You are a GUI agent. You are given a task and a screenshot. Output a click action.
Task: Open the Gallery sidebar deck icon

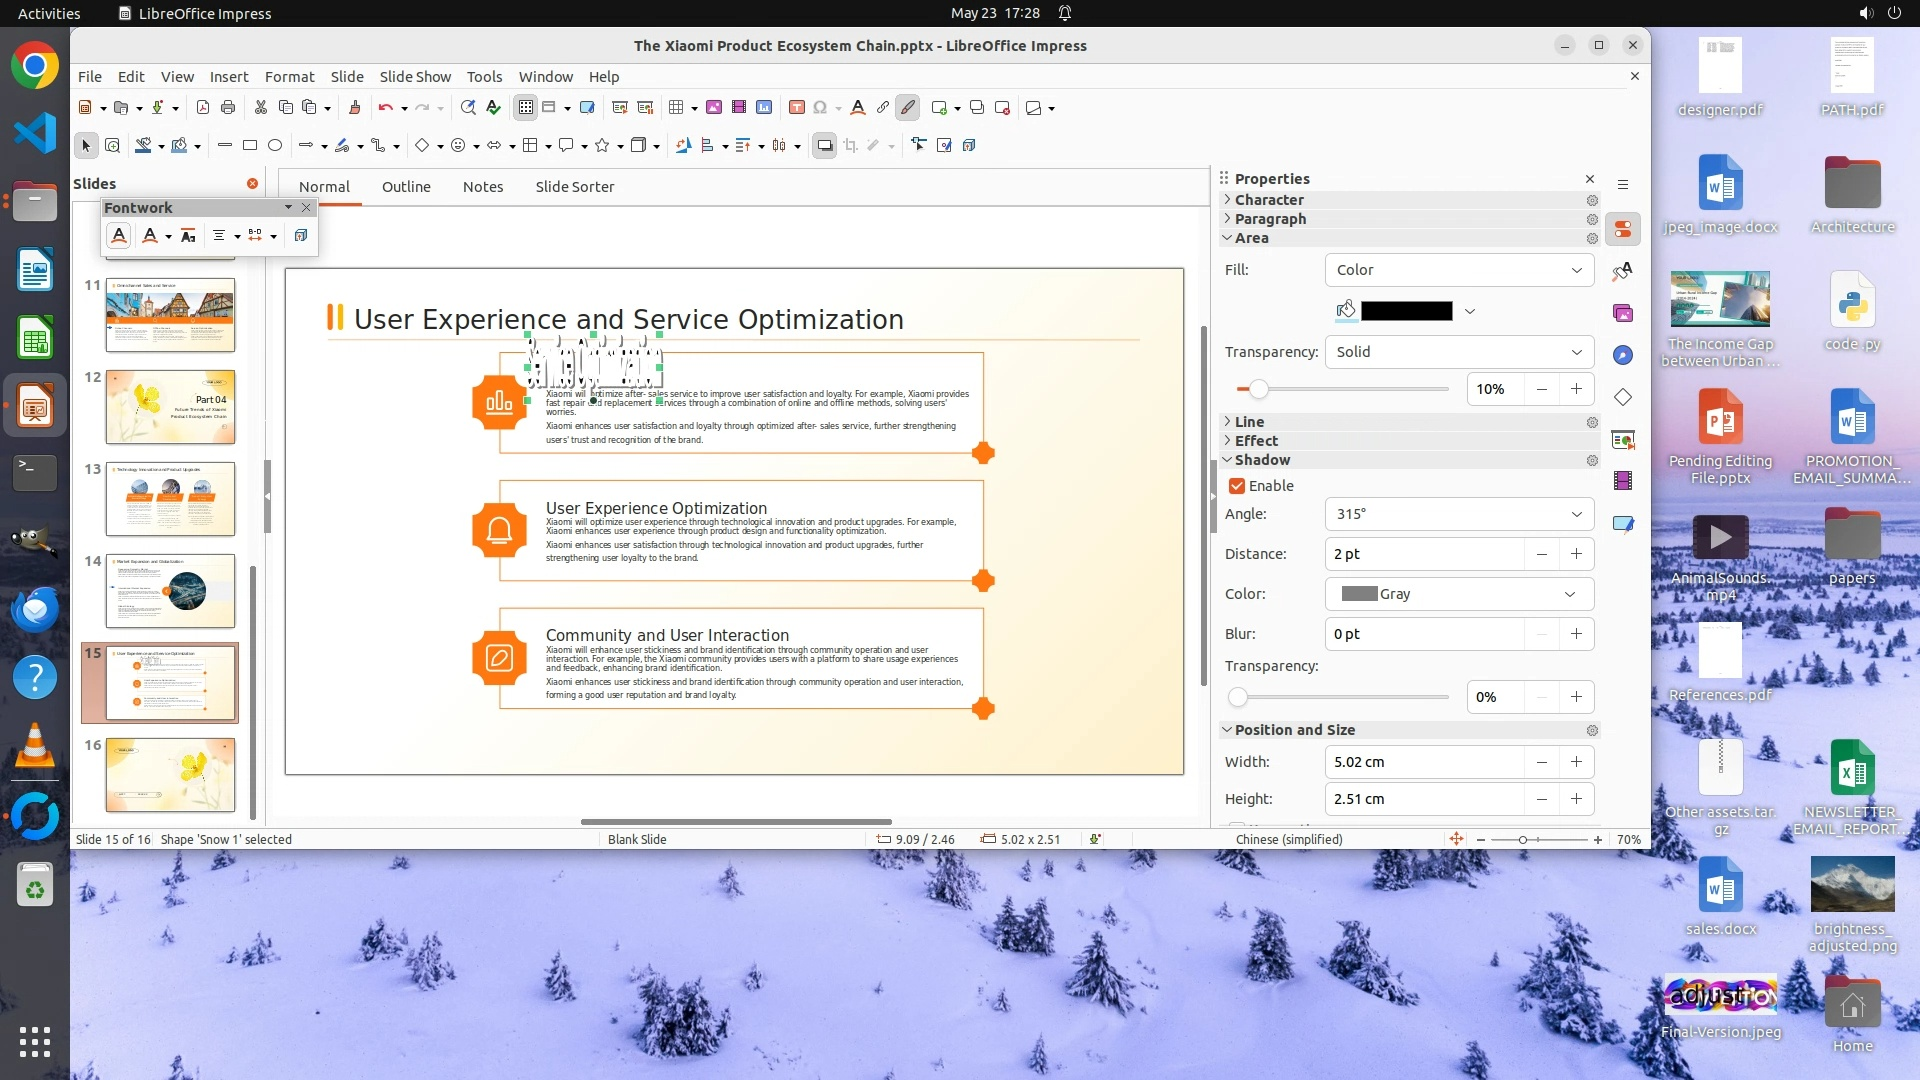click(1623, 314)
